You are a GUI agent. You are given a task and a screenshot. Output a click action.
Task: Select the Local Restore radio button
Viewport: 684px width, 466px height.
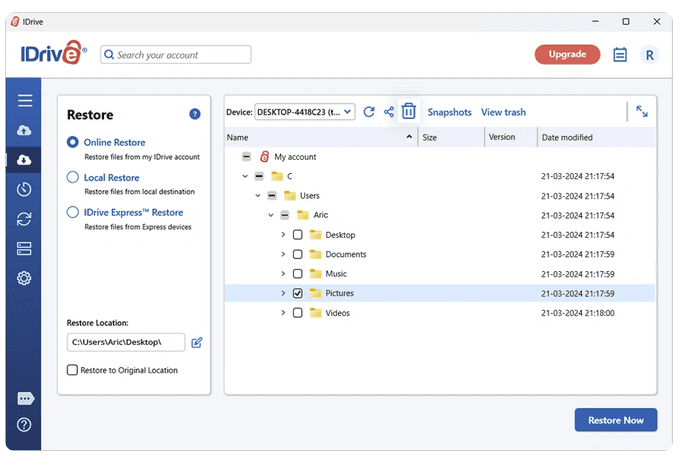pyautogui.click(x=72, y=177)
